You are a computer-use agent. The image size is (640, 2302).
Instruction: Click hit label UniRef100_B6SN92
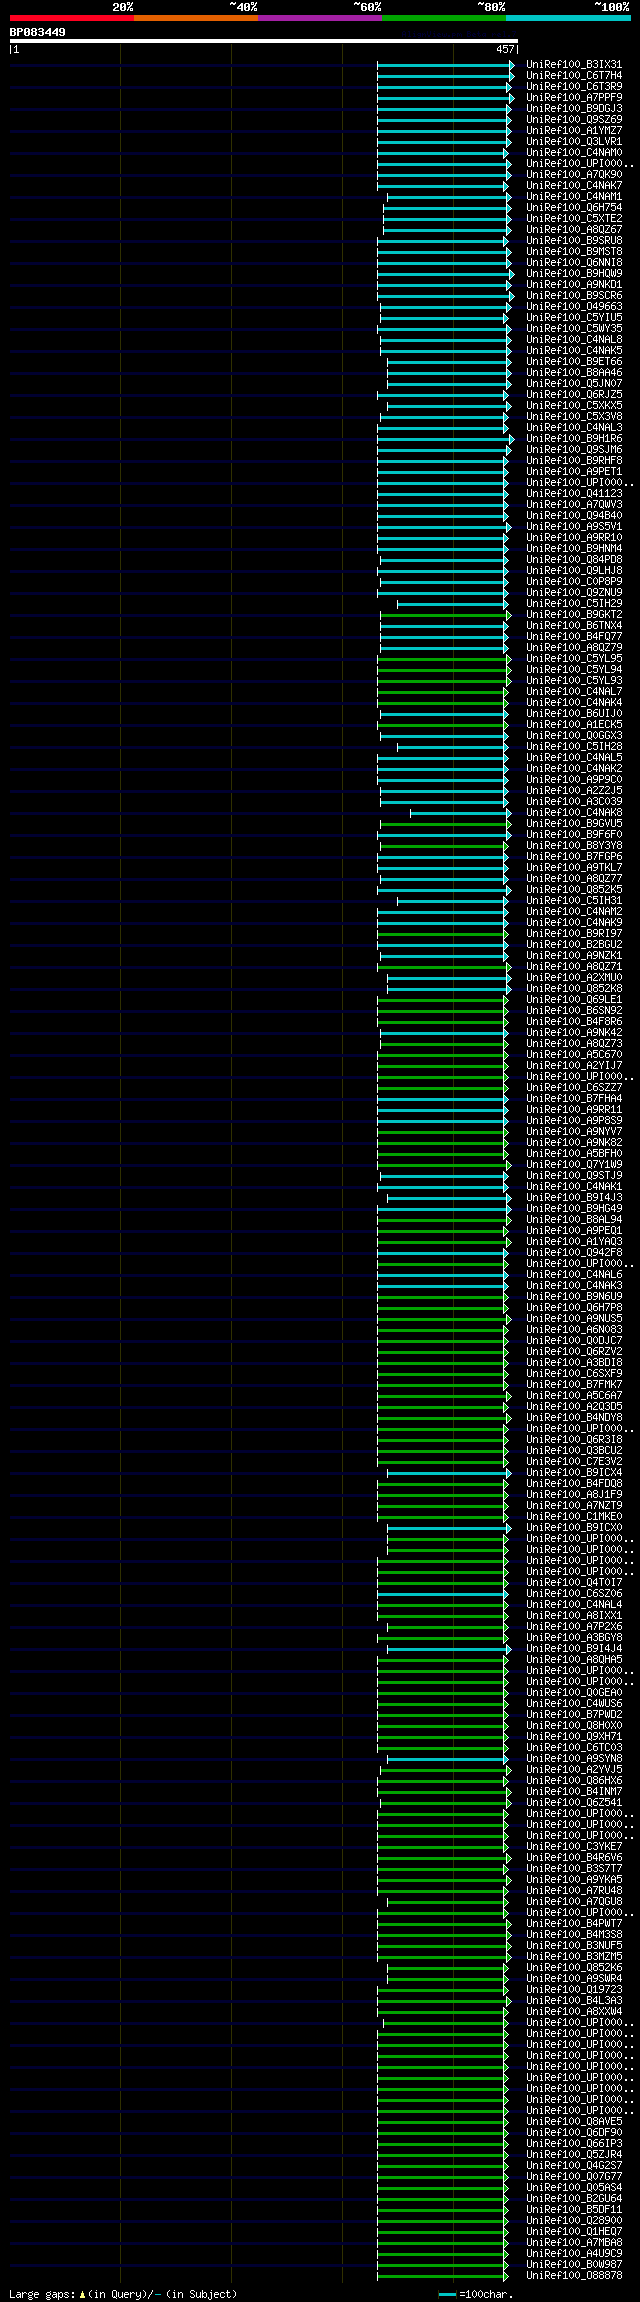click(574, 1011)
